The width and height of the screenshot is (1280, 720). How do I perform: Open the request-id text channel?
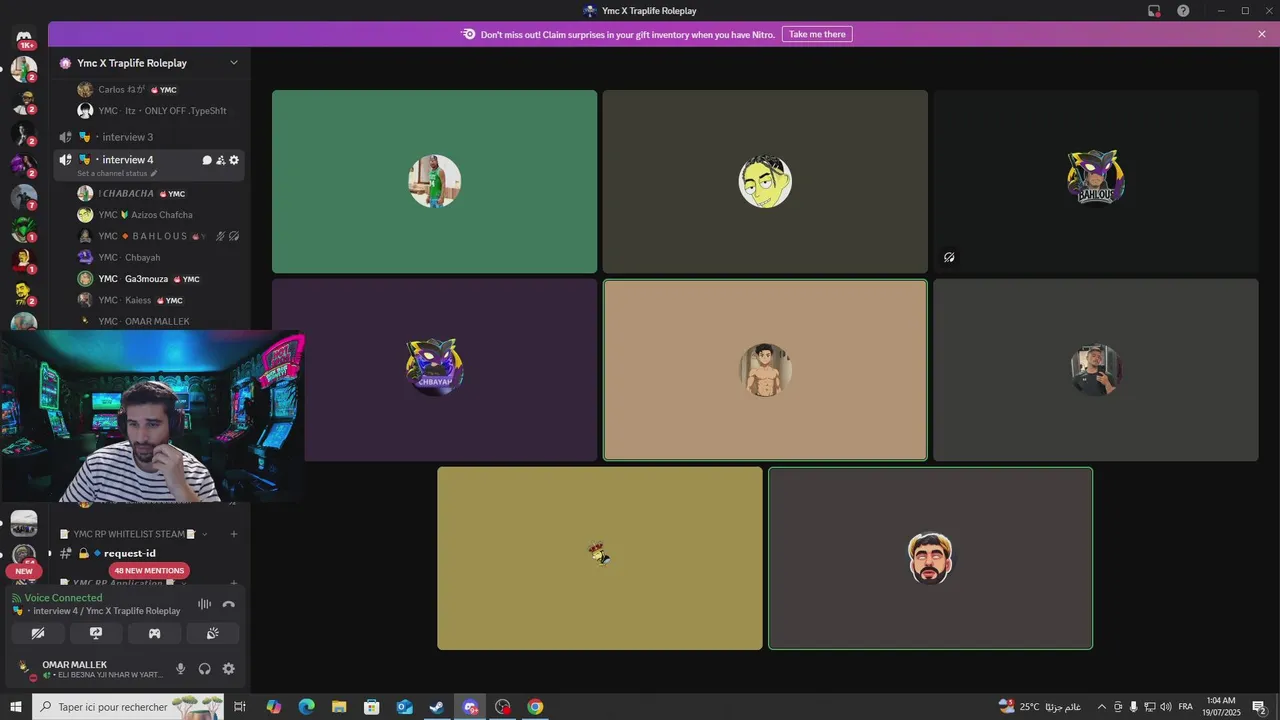(x=148, y=553)
